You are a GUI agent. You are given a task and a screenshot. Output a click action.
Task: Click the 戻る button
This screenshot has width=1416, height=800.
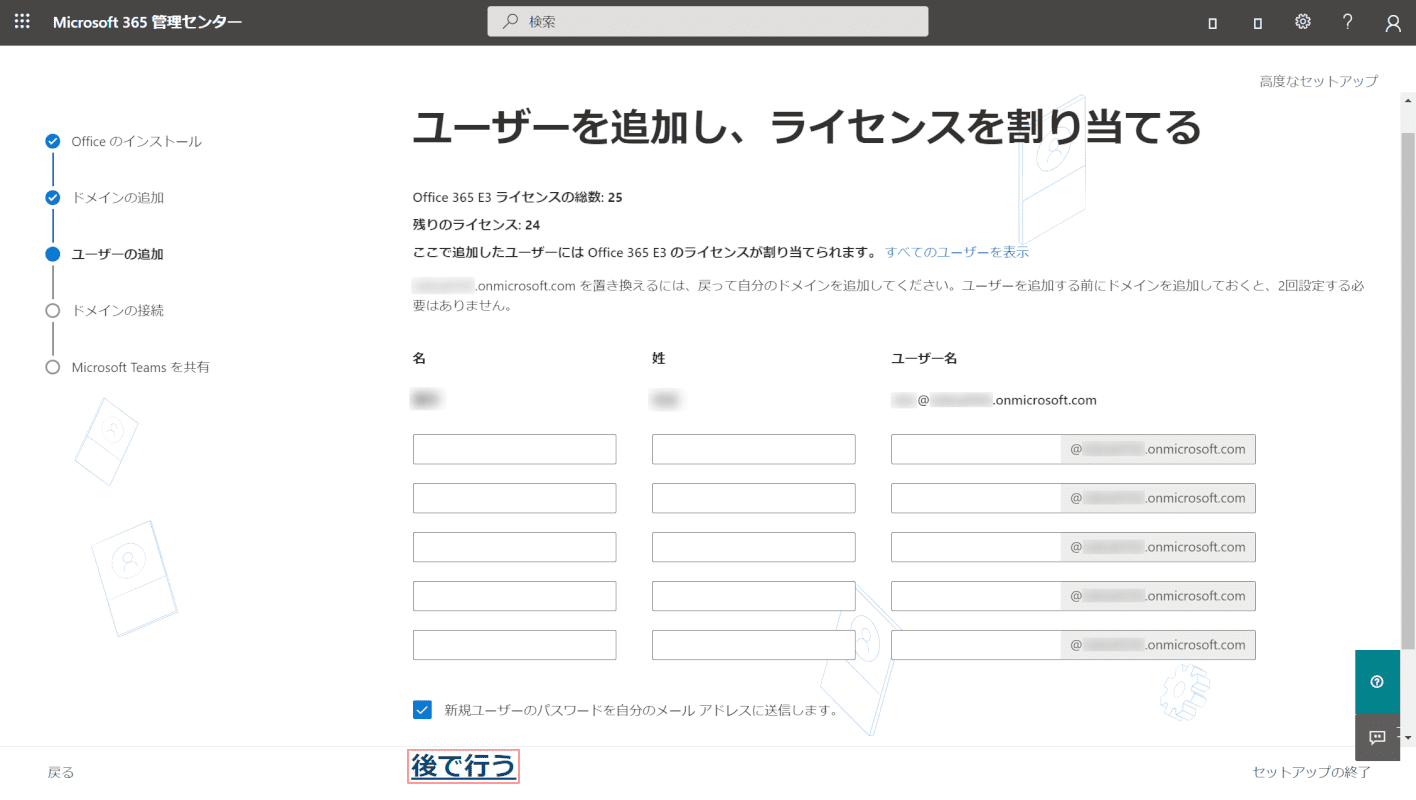click(61, 772)
